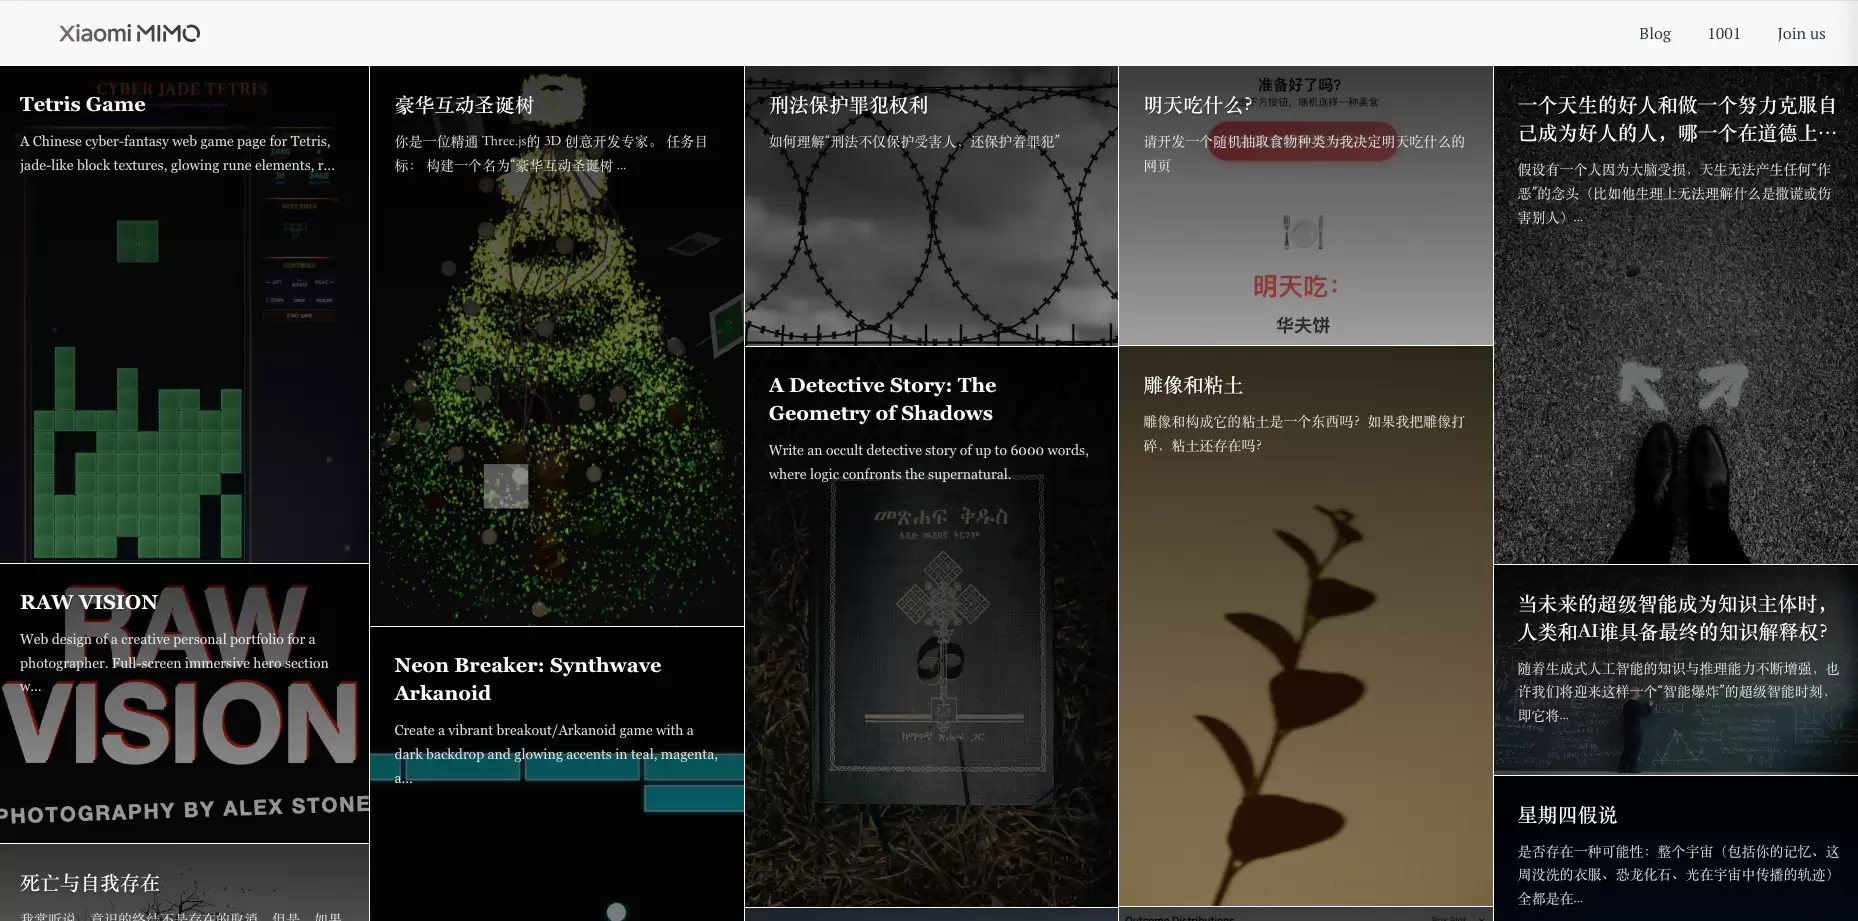The height and width of the screenshot is (921, 1858).
Task: Open the 死亡与自我存在 card
Action: pos(90,883)
